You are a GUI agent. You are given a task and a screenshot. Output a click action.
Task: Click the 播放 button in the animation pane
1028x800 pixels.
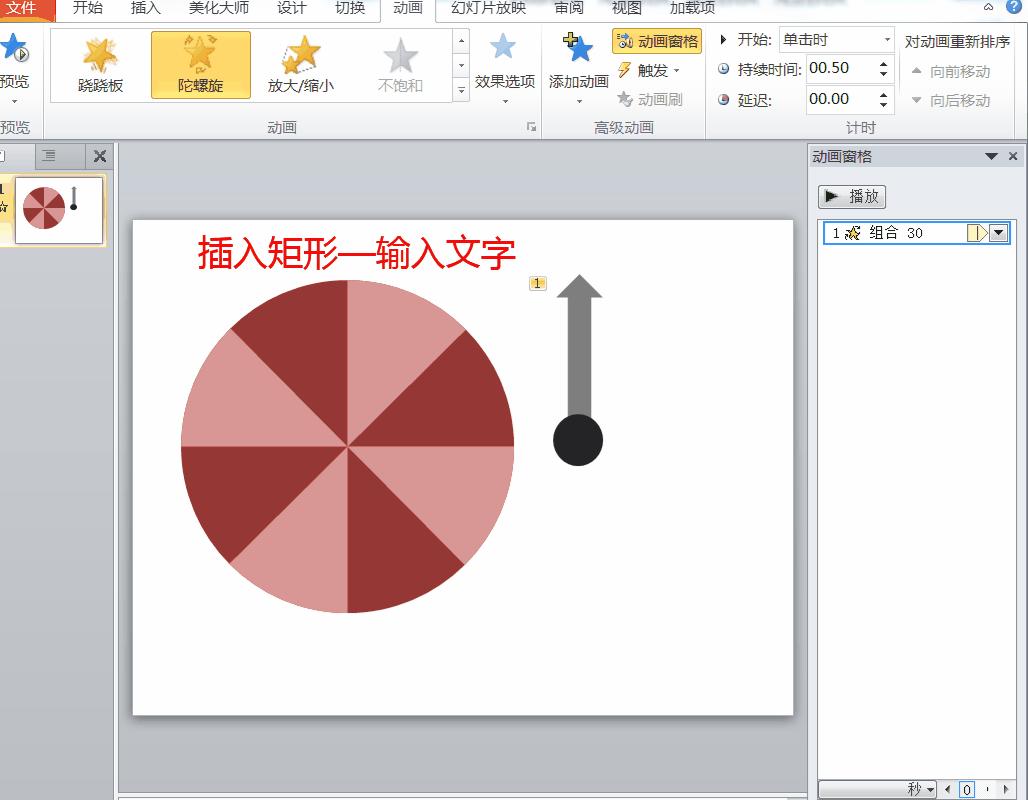(x=853, y=196)
